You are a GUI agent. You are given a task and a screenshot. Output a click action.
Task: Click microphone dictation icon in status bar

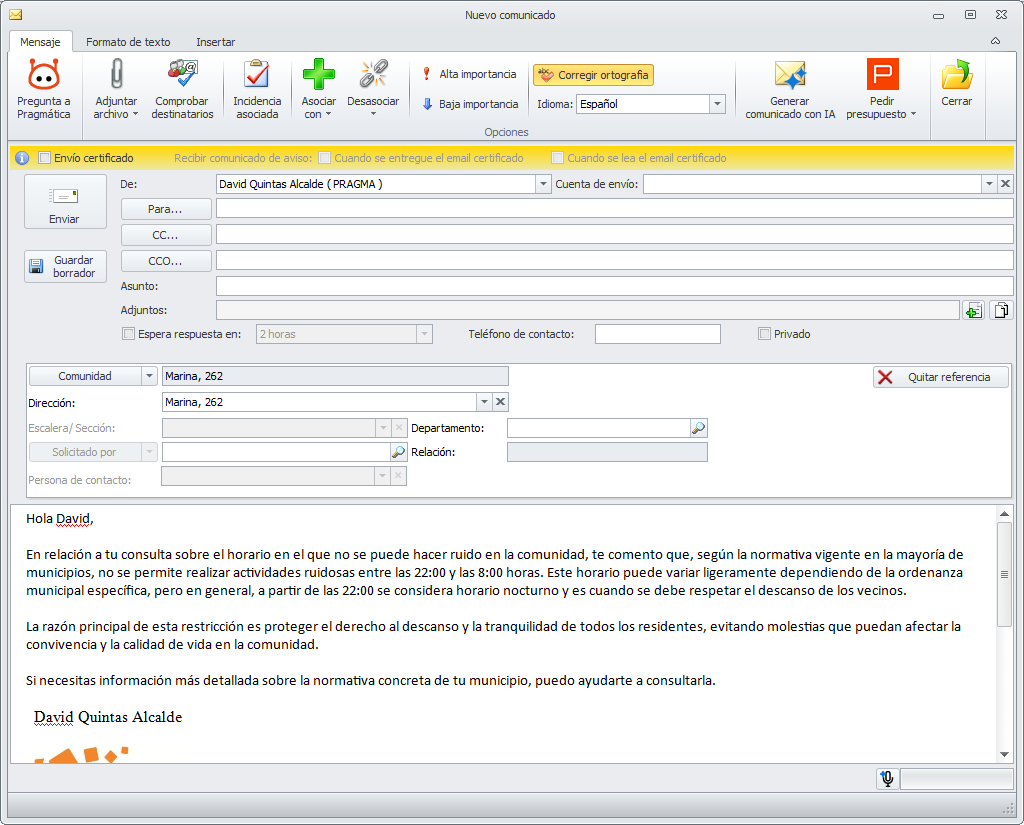coord(886,779)
